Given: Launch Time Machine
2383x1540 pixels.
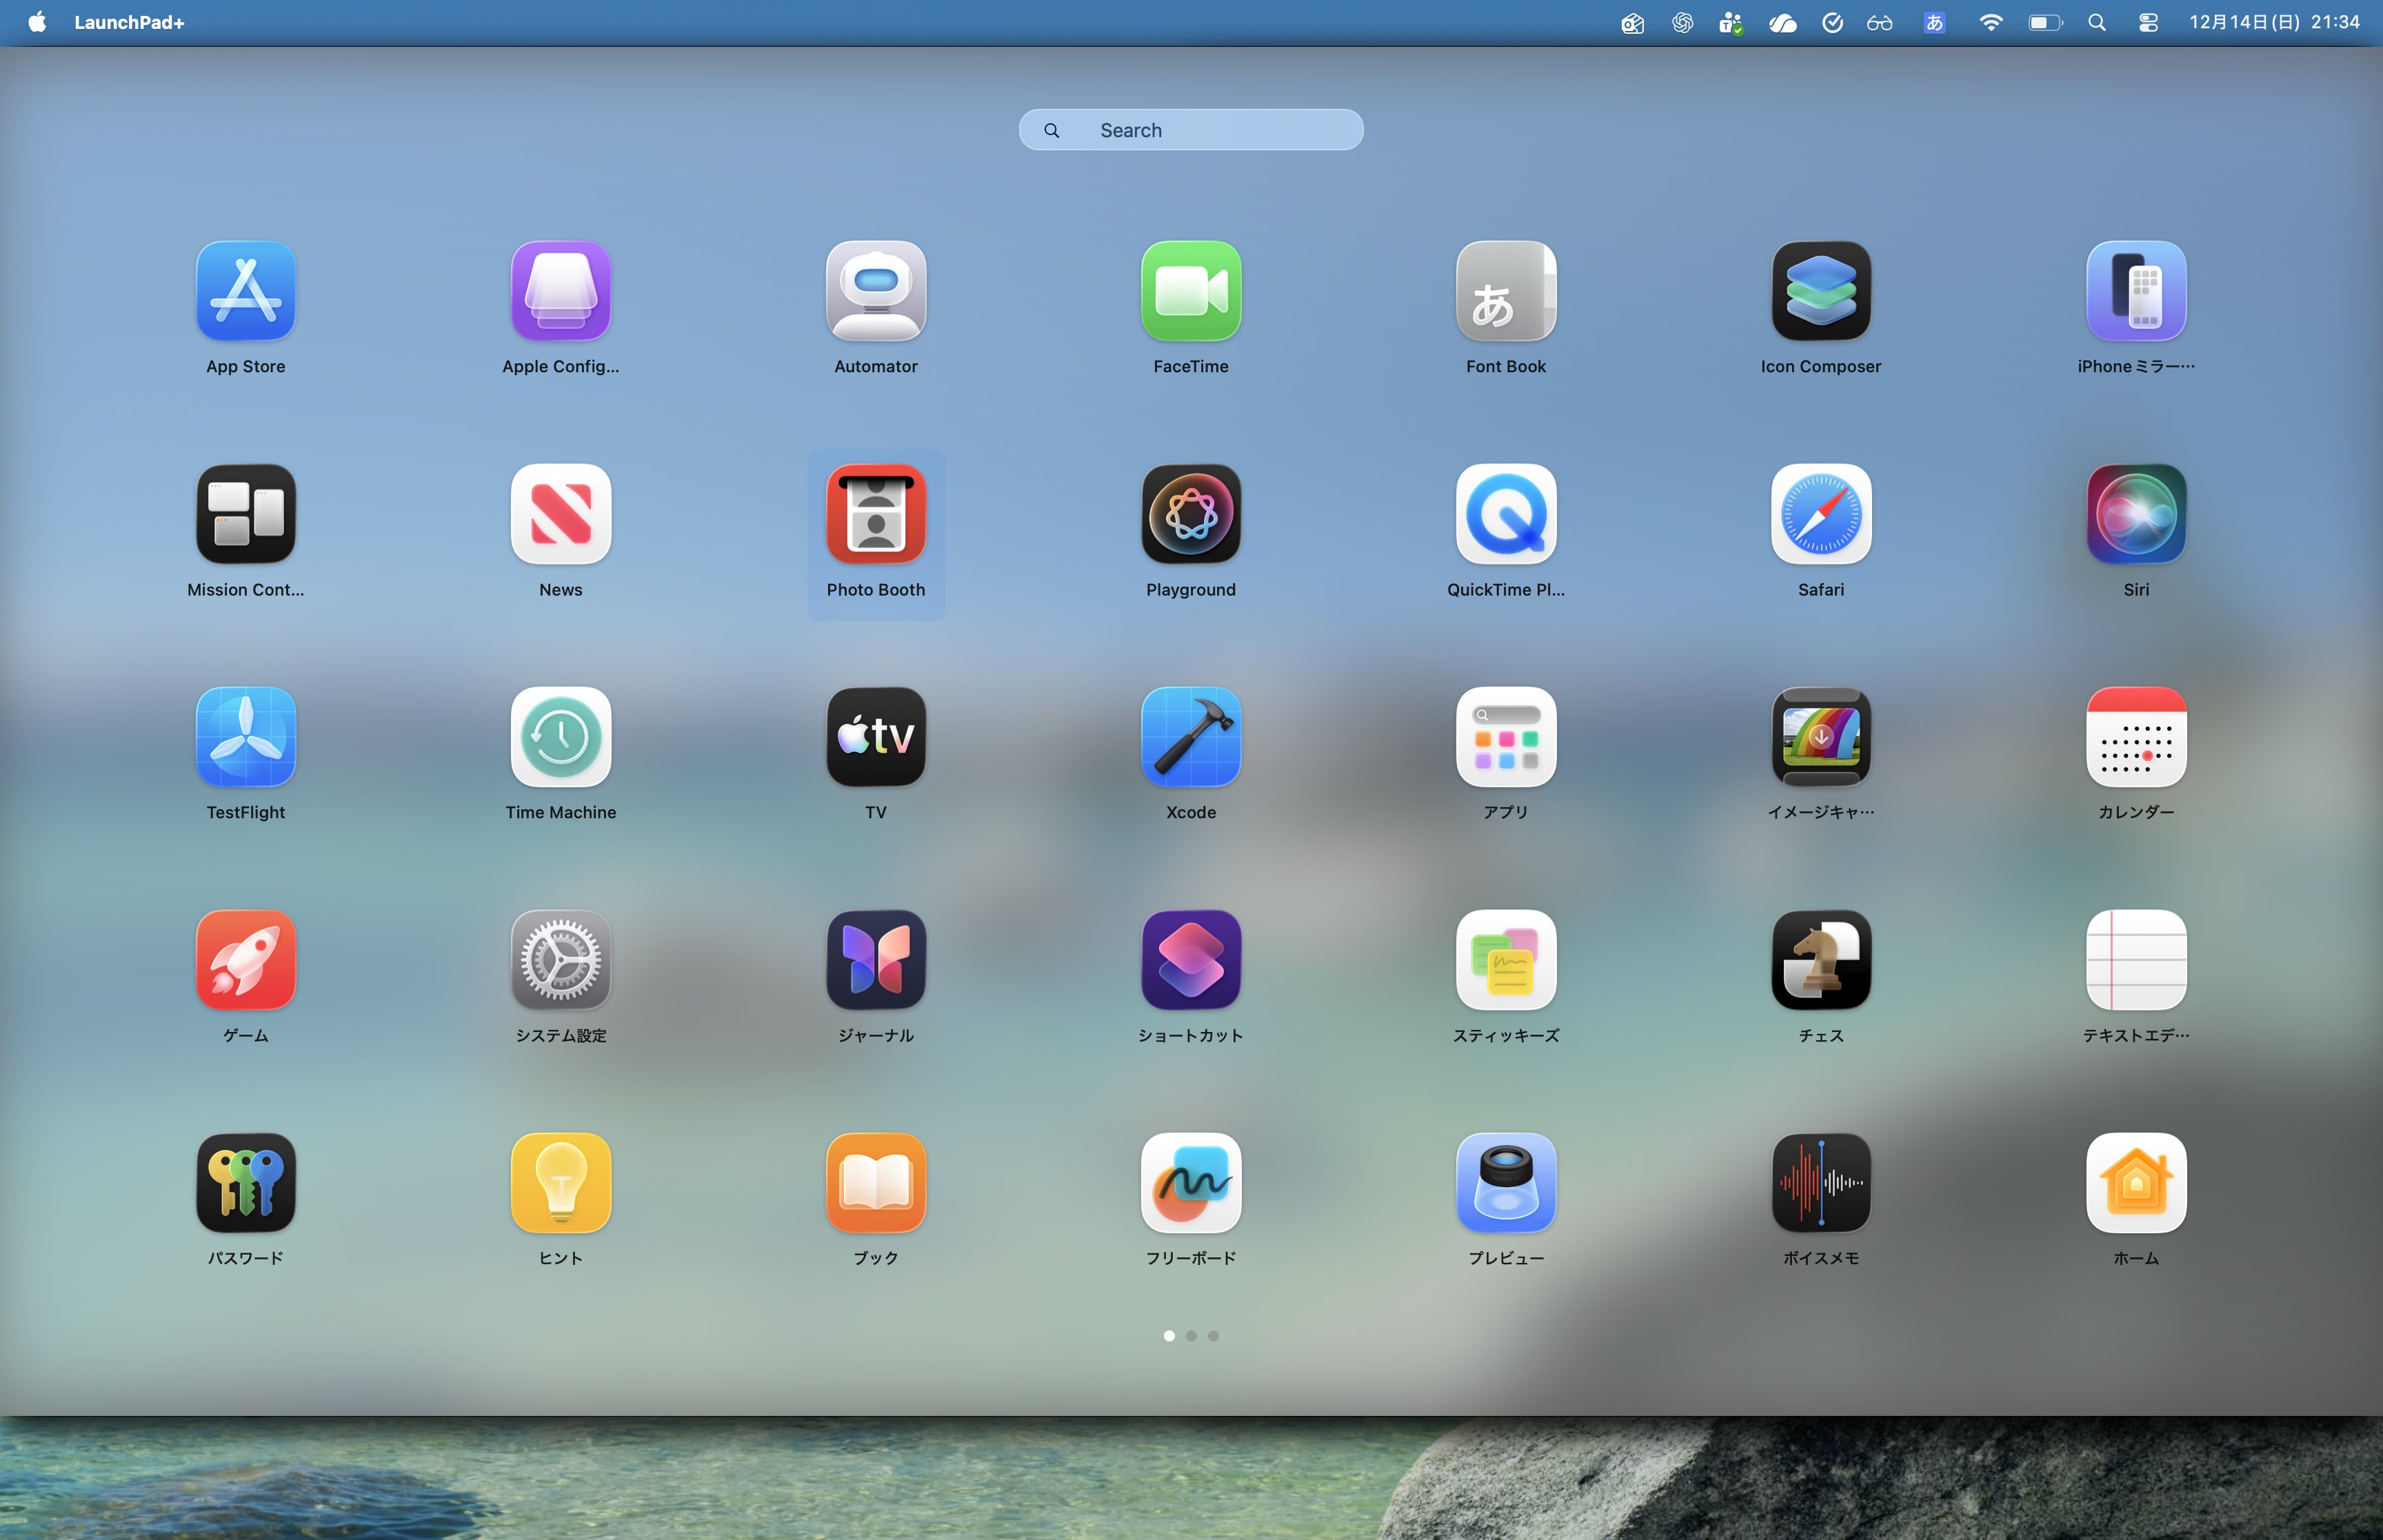Looking at the screenshot, I should [x=561, y=737].
